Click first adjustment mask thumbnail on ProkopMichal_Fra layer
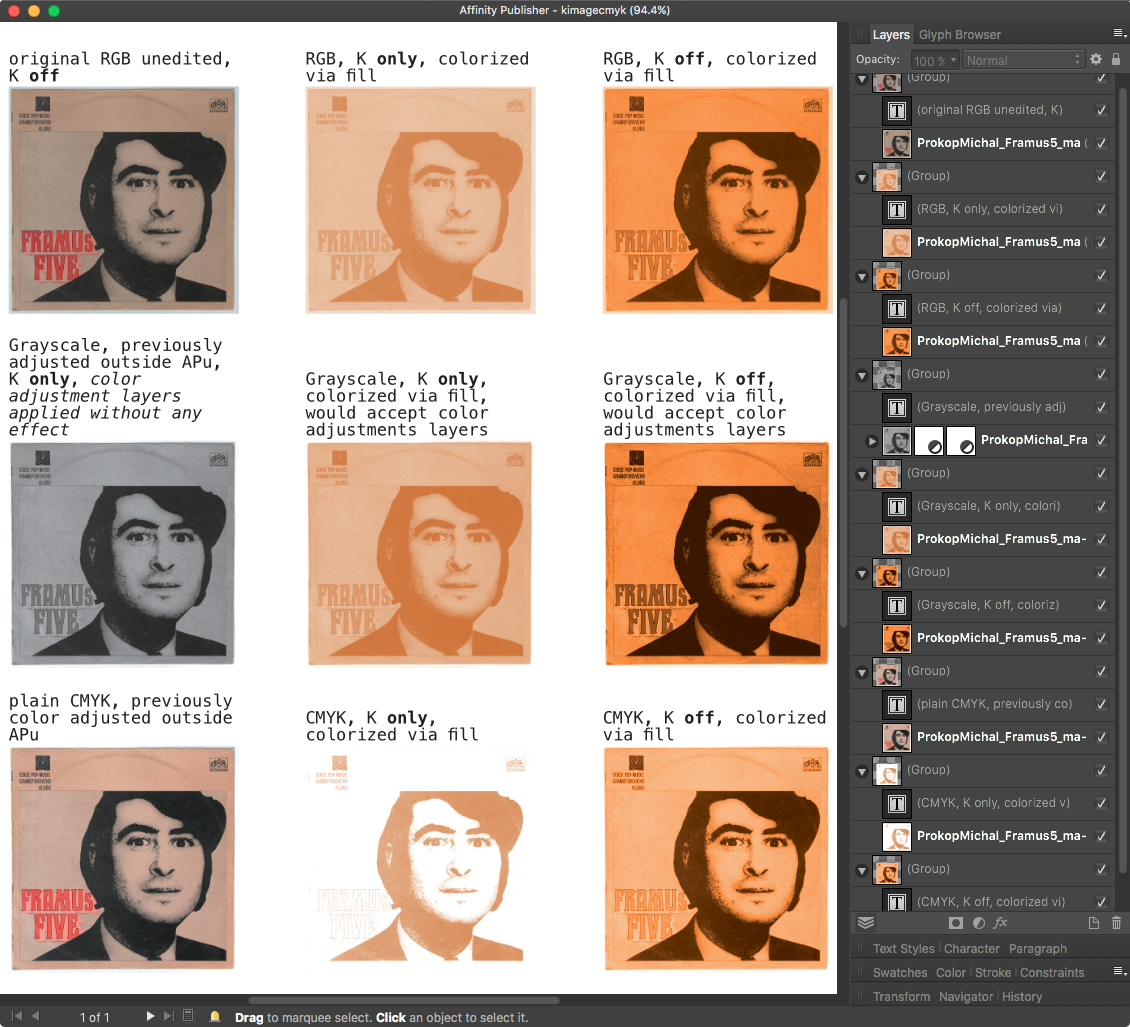This screenshot has width=1130, height=1027. (x=928, y=440)
